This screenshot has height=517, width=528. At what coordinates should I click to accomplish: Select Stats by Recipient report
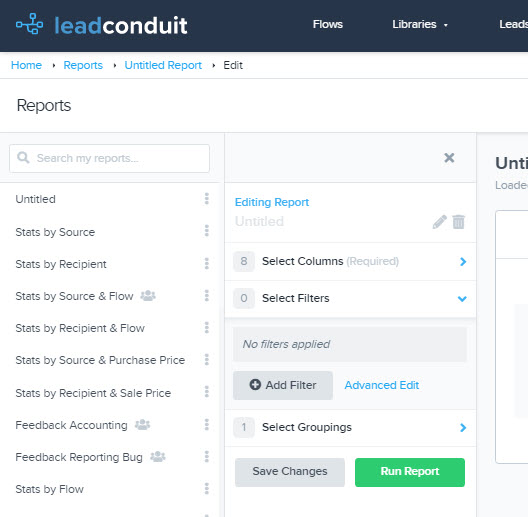(x=61, y=264)
